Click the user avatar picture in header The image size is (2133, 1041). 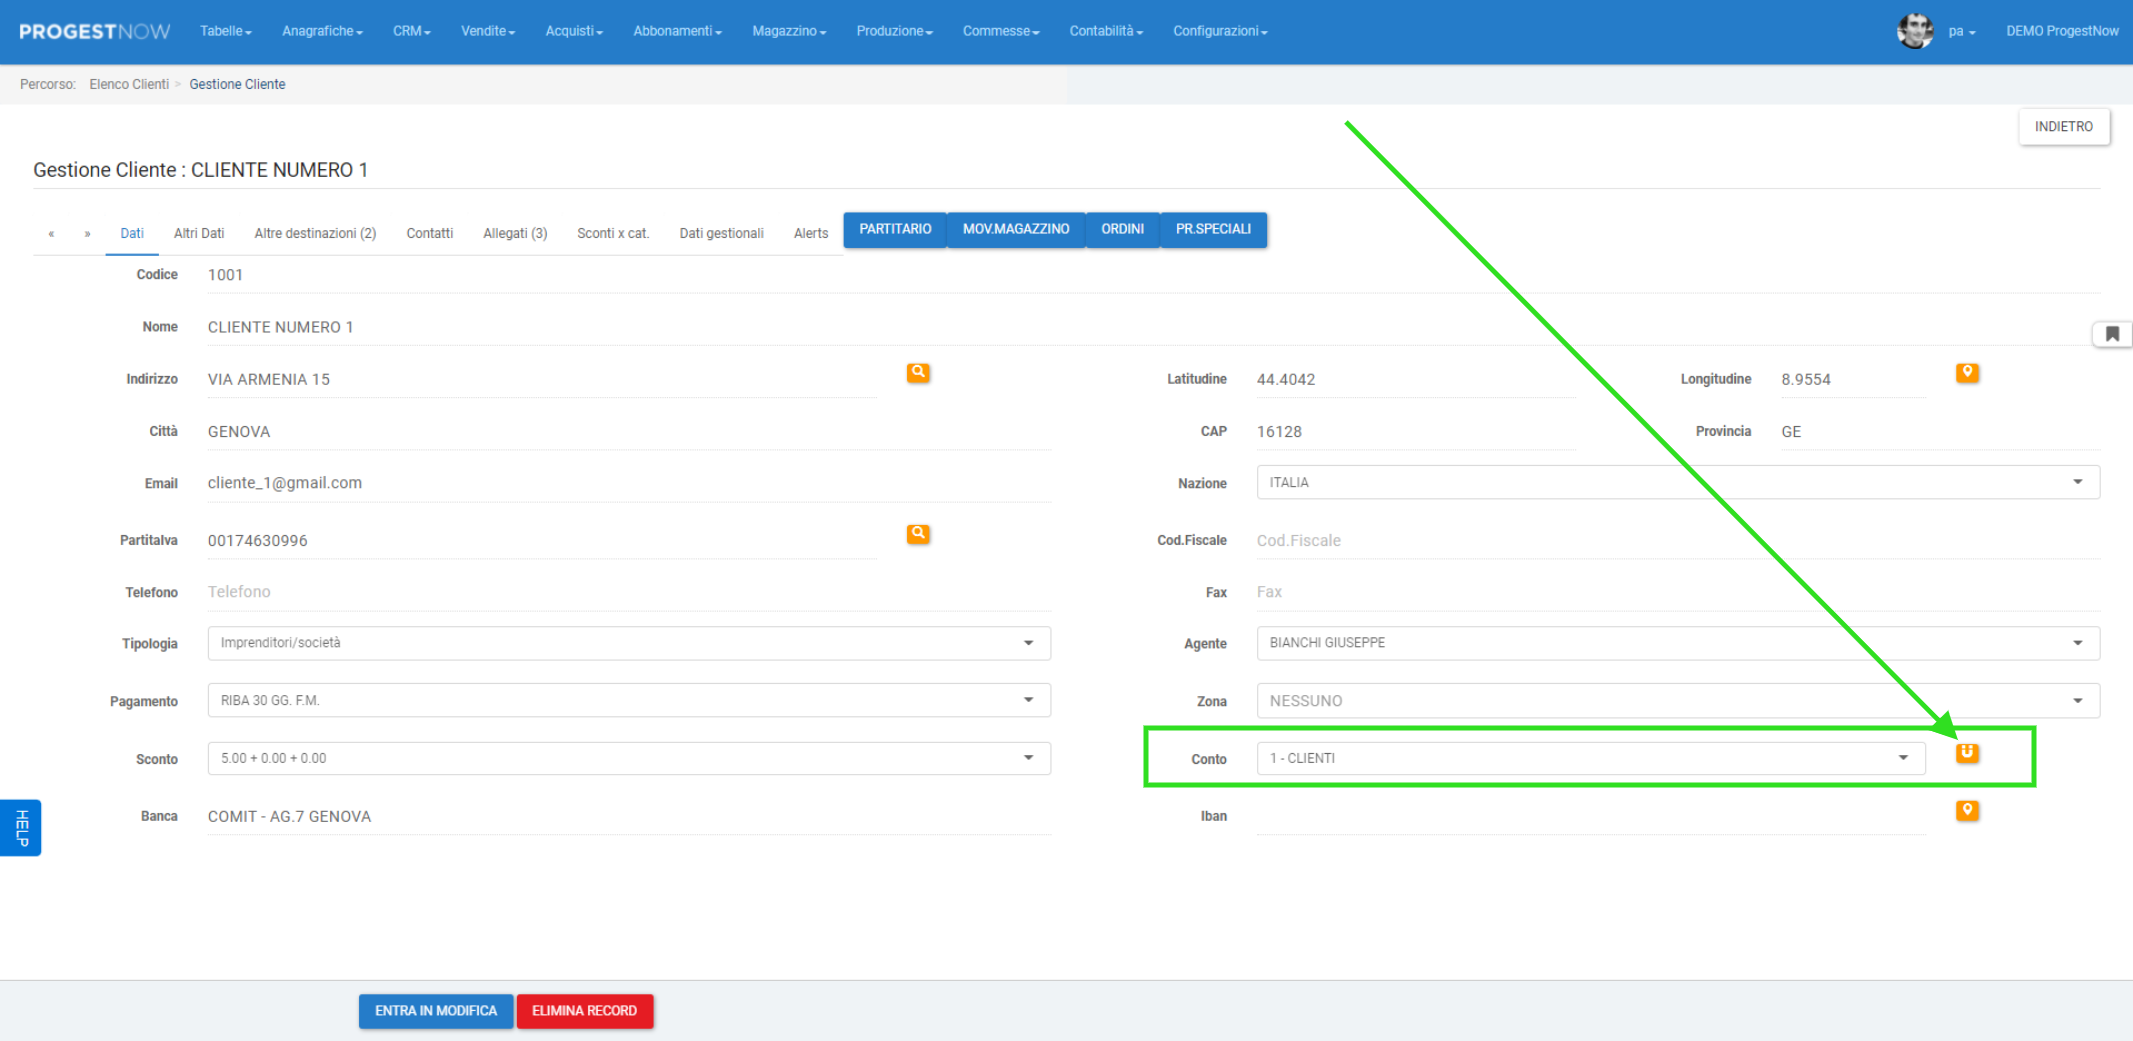[1914, 31]
